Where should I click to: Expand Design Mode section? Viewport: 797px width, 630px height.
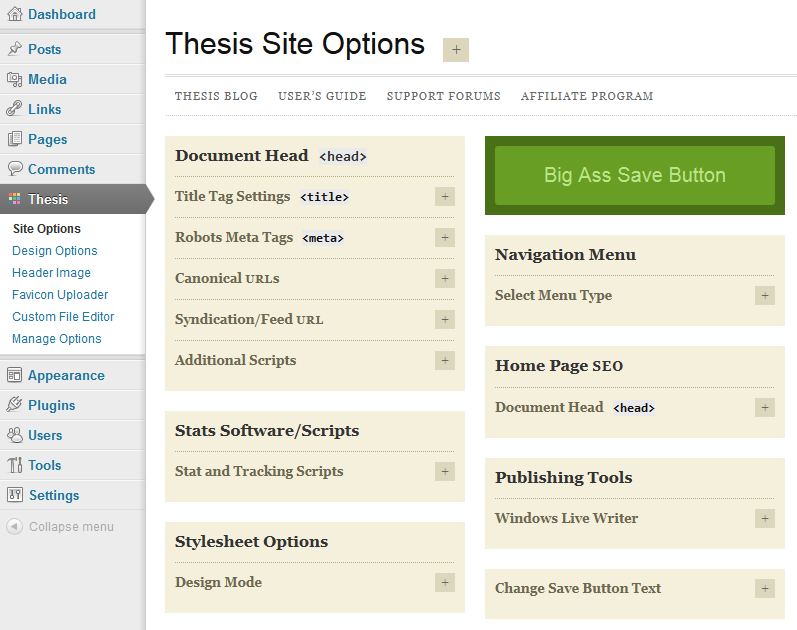tap(445, 583)
